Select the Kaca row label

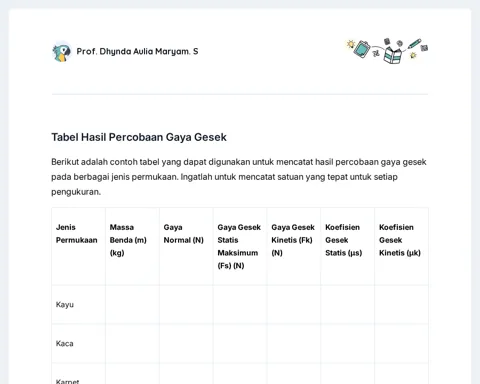click(x=64, y=344)
